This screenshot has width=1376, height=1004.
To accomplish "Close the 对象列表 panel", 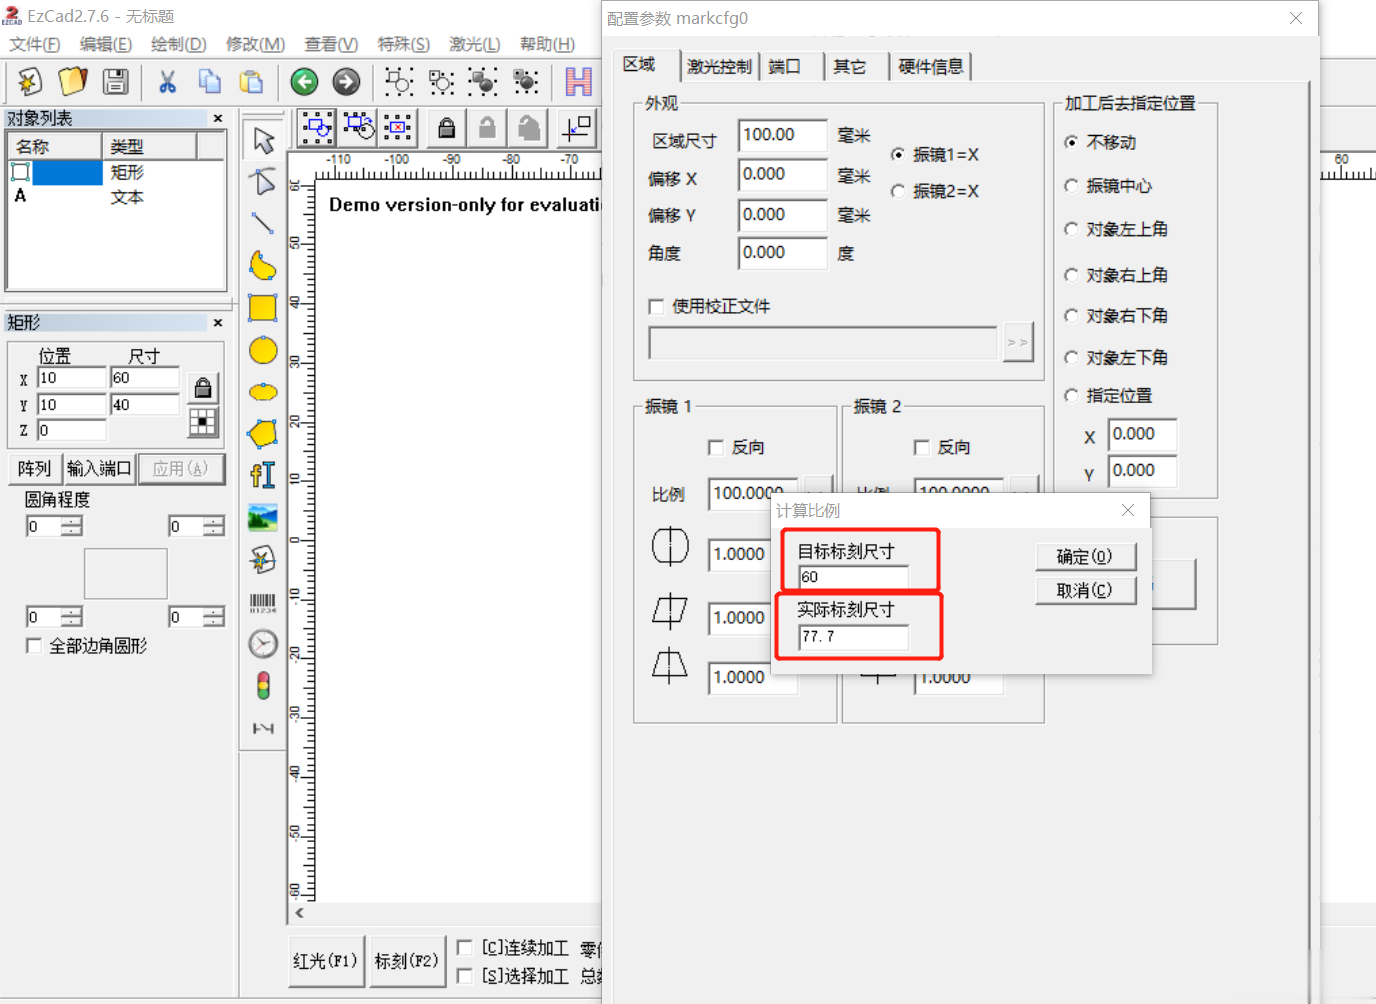I will coord(218,119).
